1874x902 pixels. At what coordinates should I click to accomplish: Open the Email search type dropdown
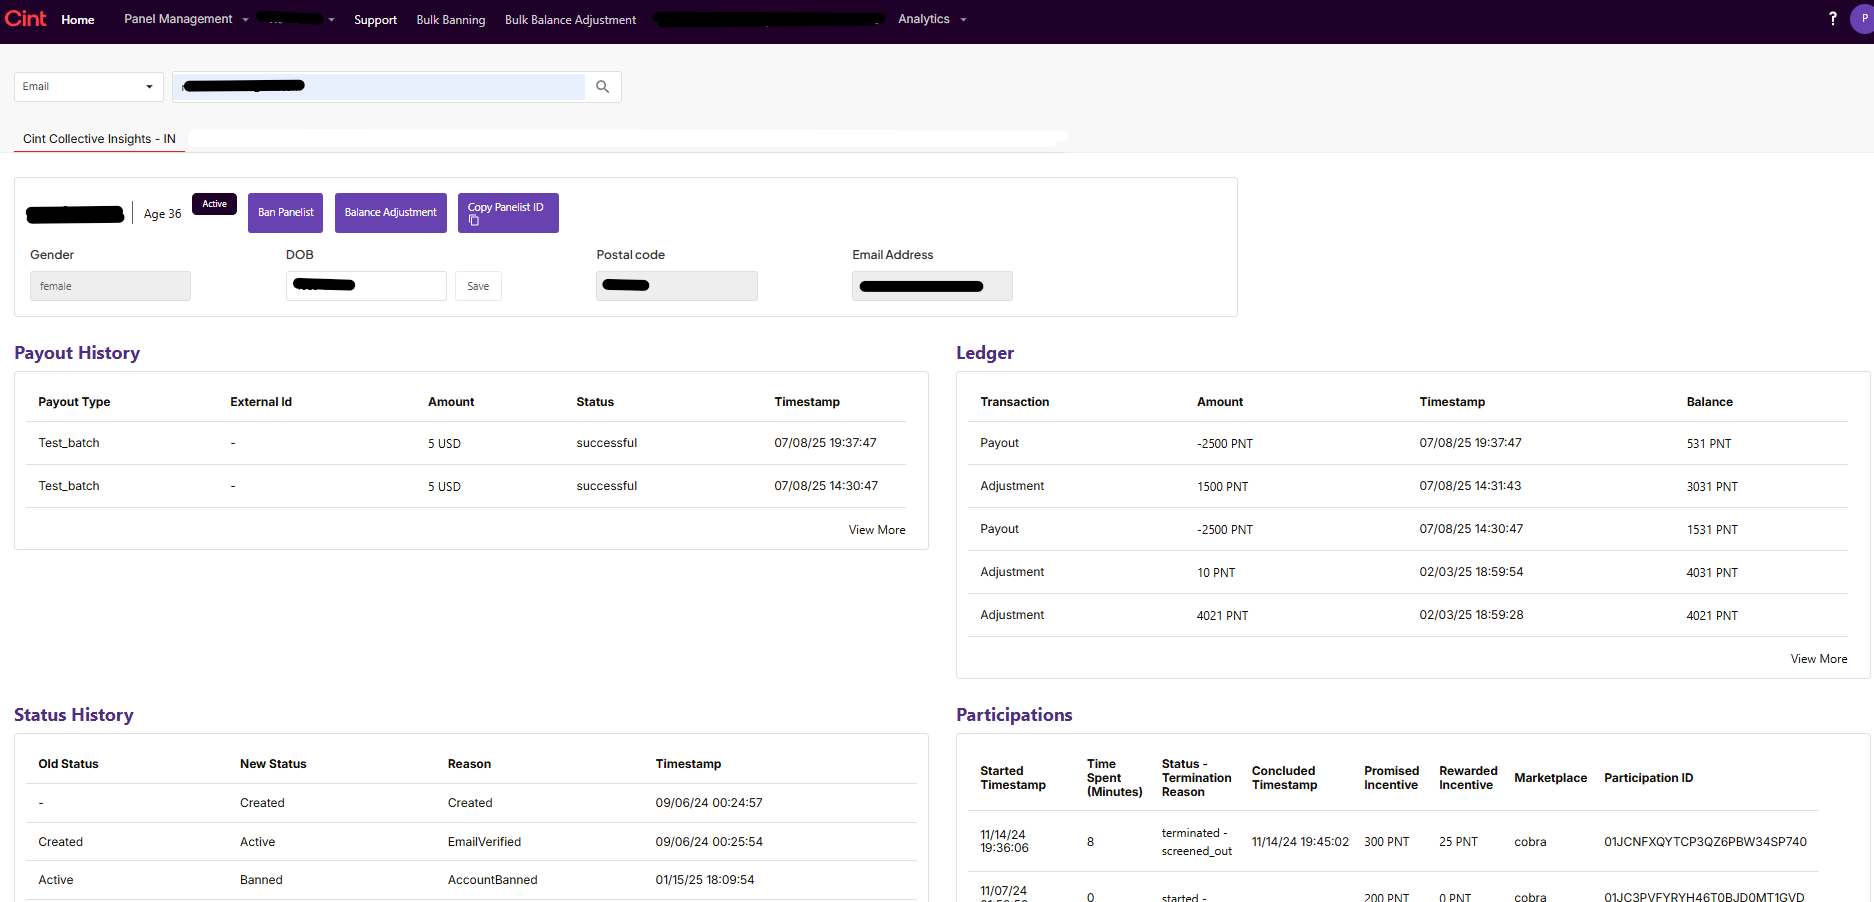(x=89, y=87)
